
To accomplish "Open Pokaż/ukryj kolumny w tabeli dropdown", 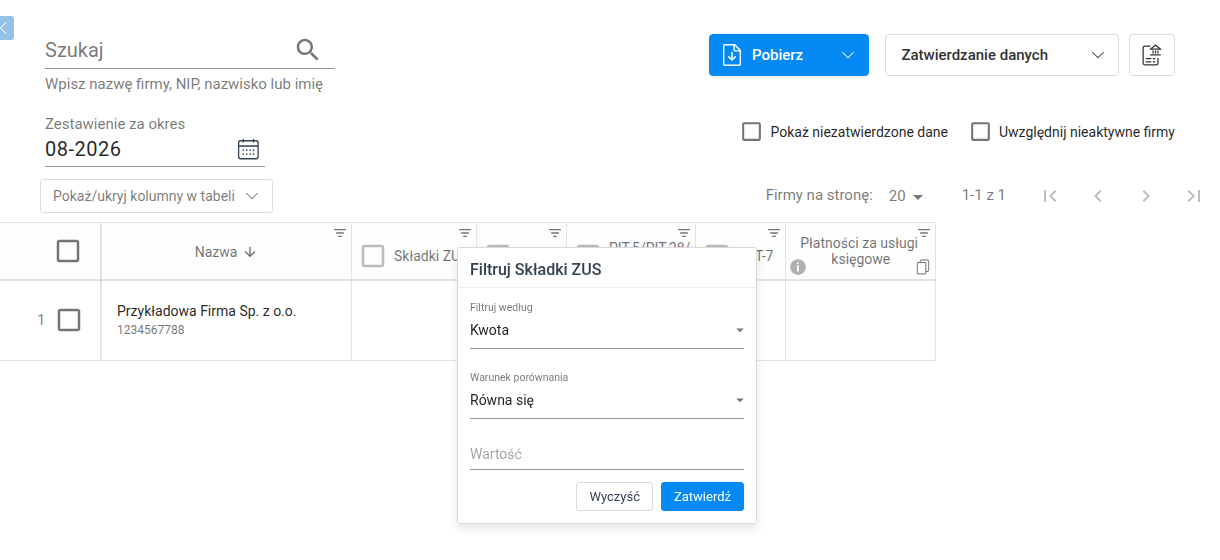I will [x=156, y=196].
